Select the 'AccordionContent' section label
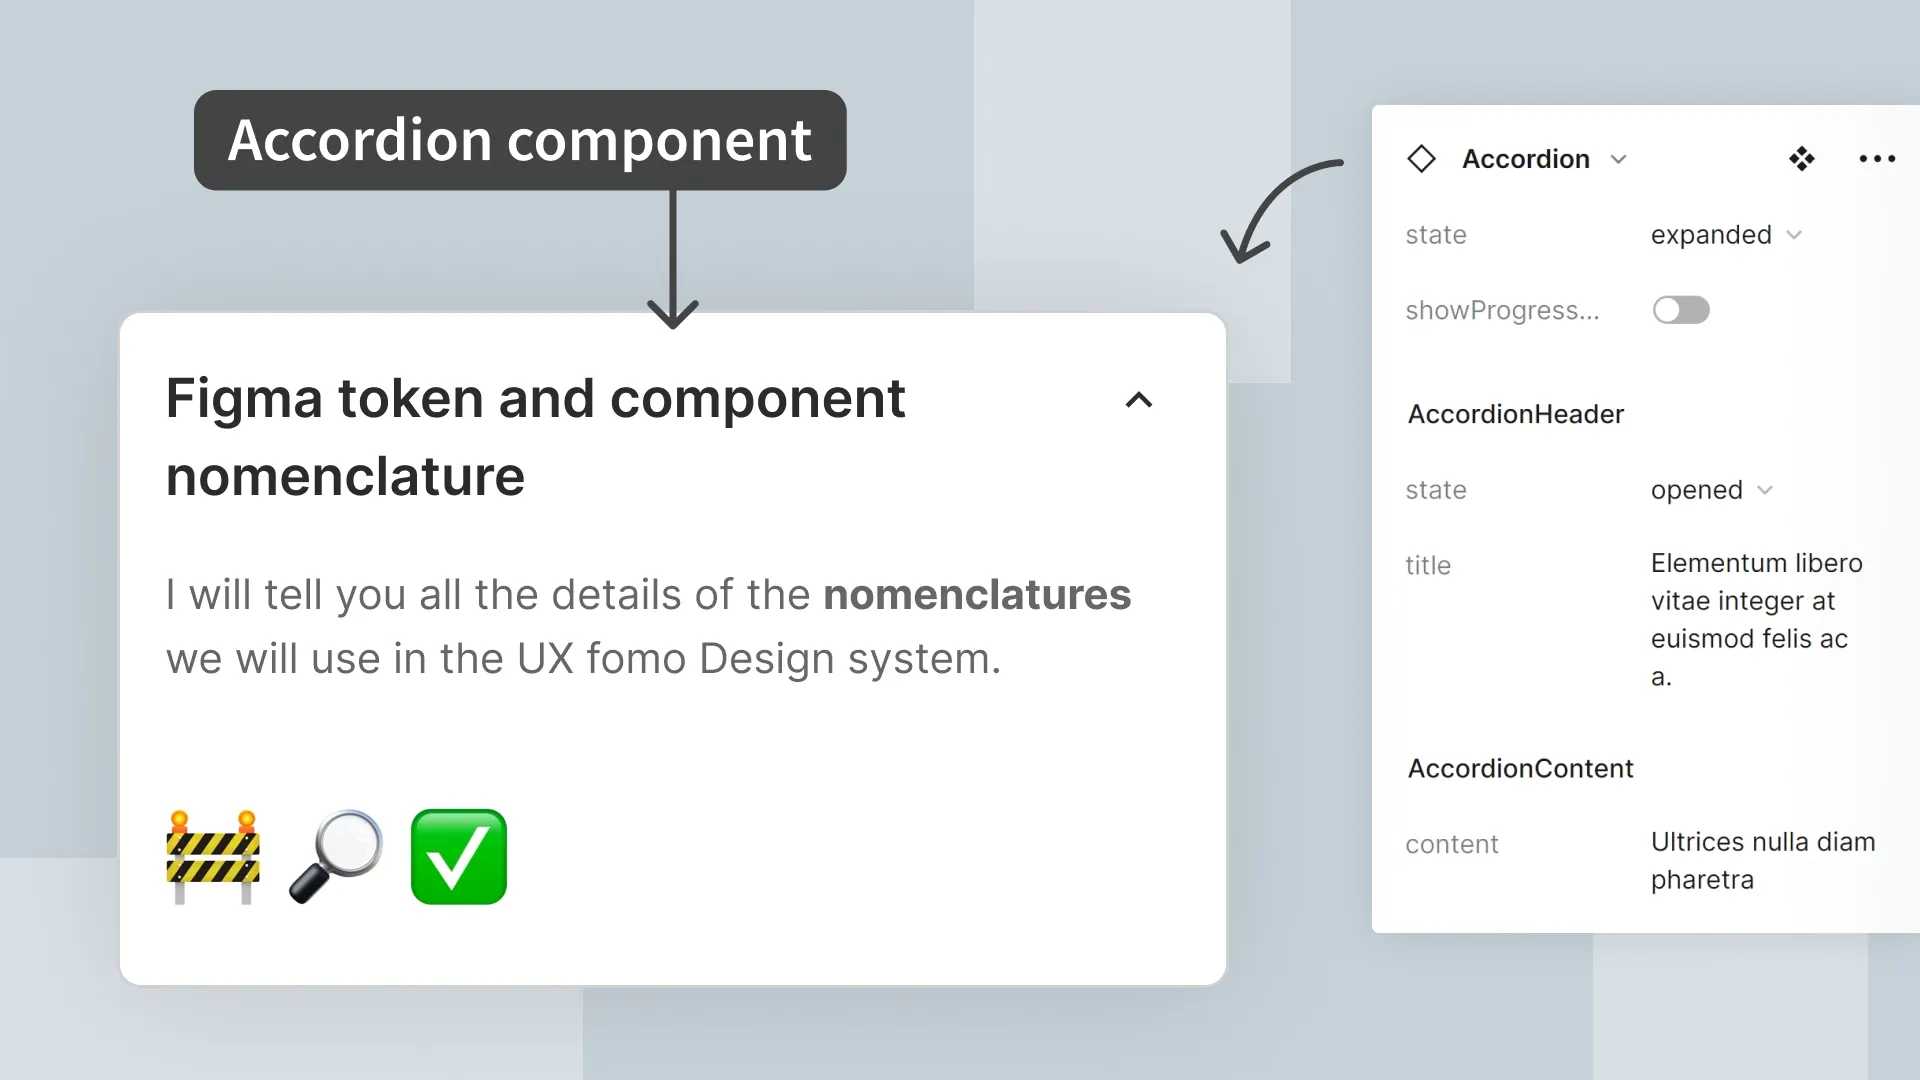 click(x=1520, y=769)
